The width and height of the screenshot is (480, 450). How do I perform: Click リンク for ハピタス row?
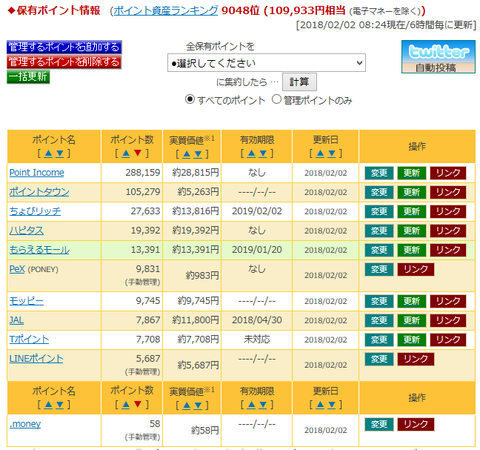point(448,231)
